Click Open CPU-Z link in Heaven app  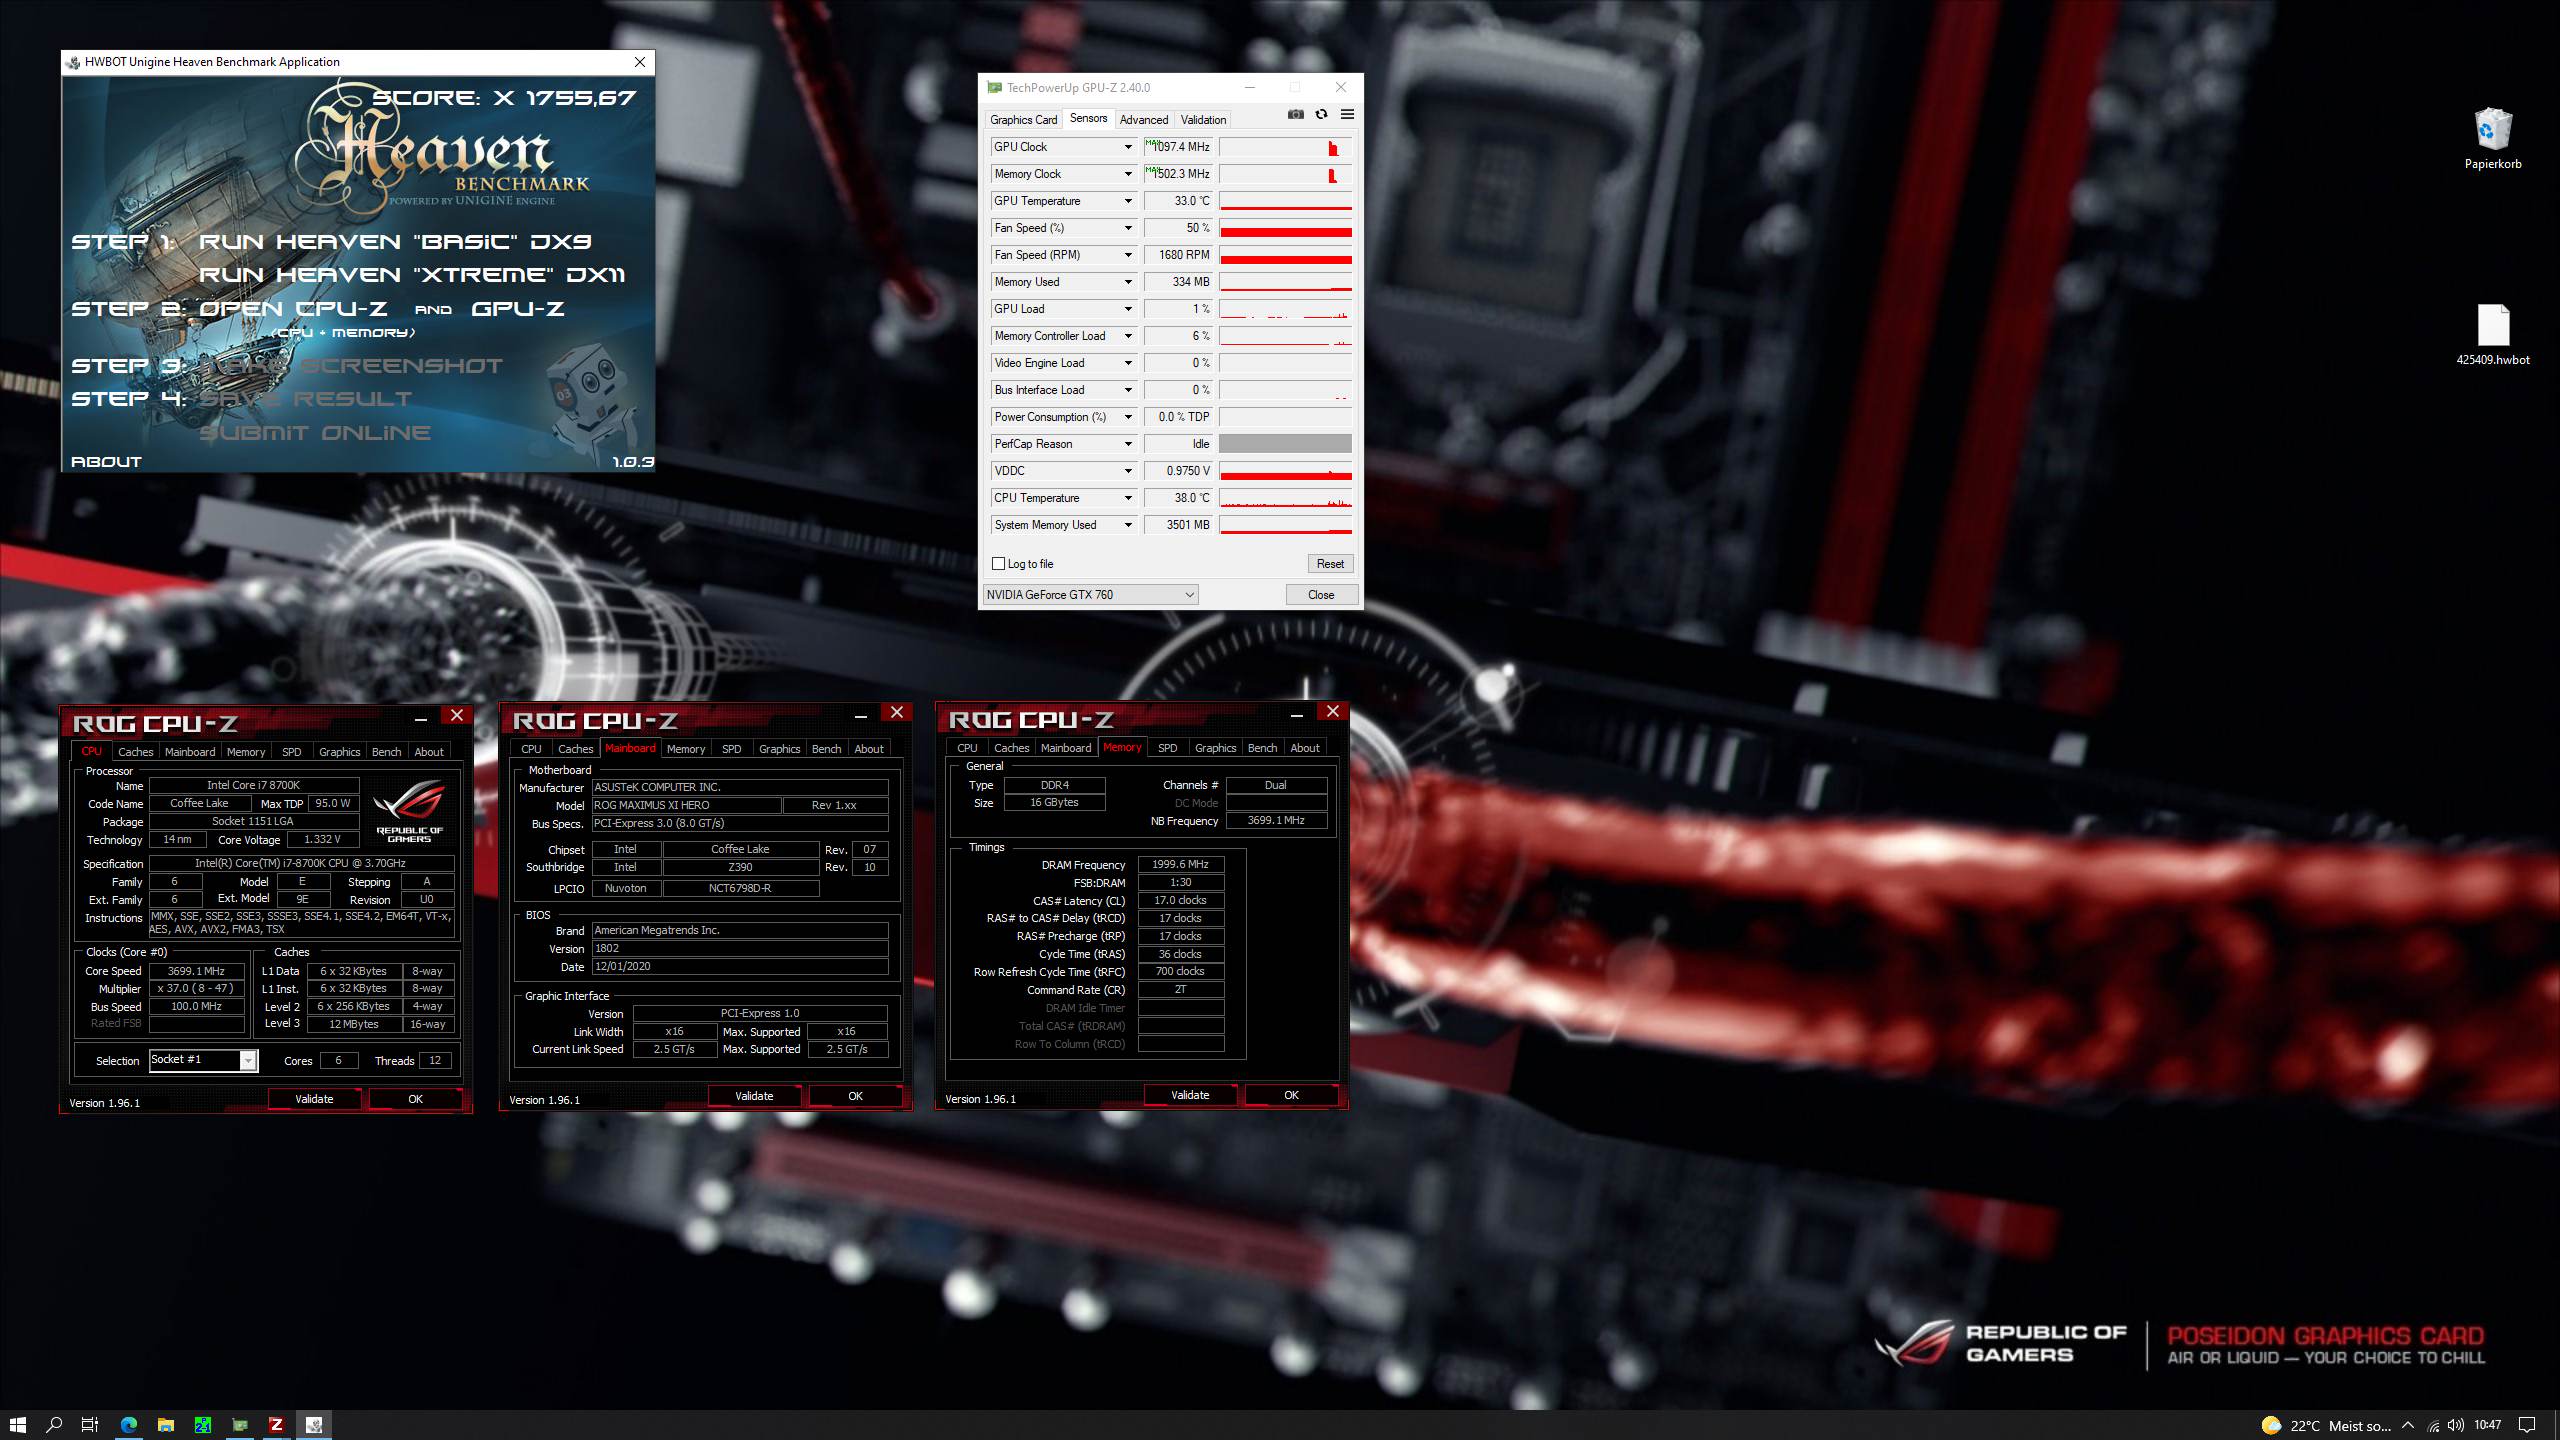(293, 309)
